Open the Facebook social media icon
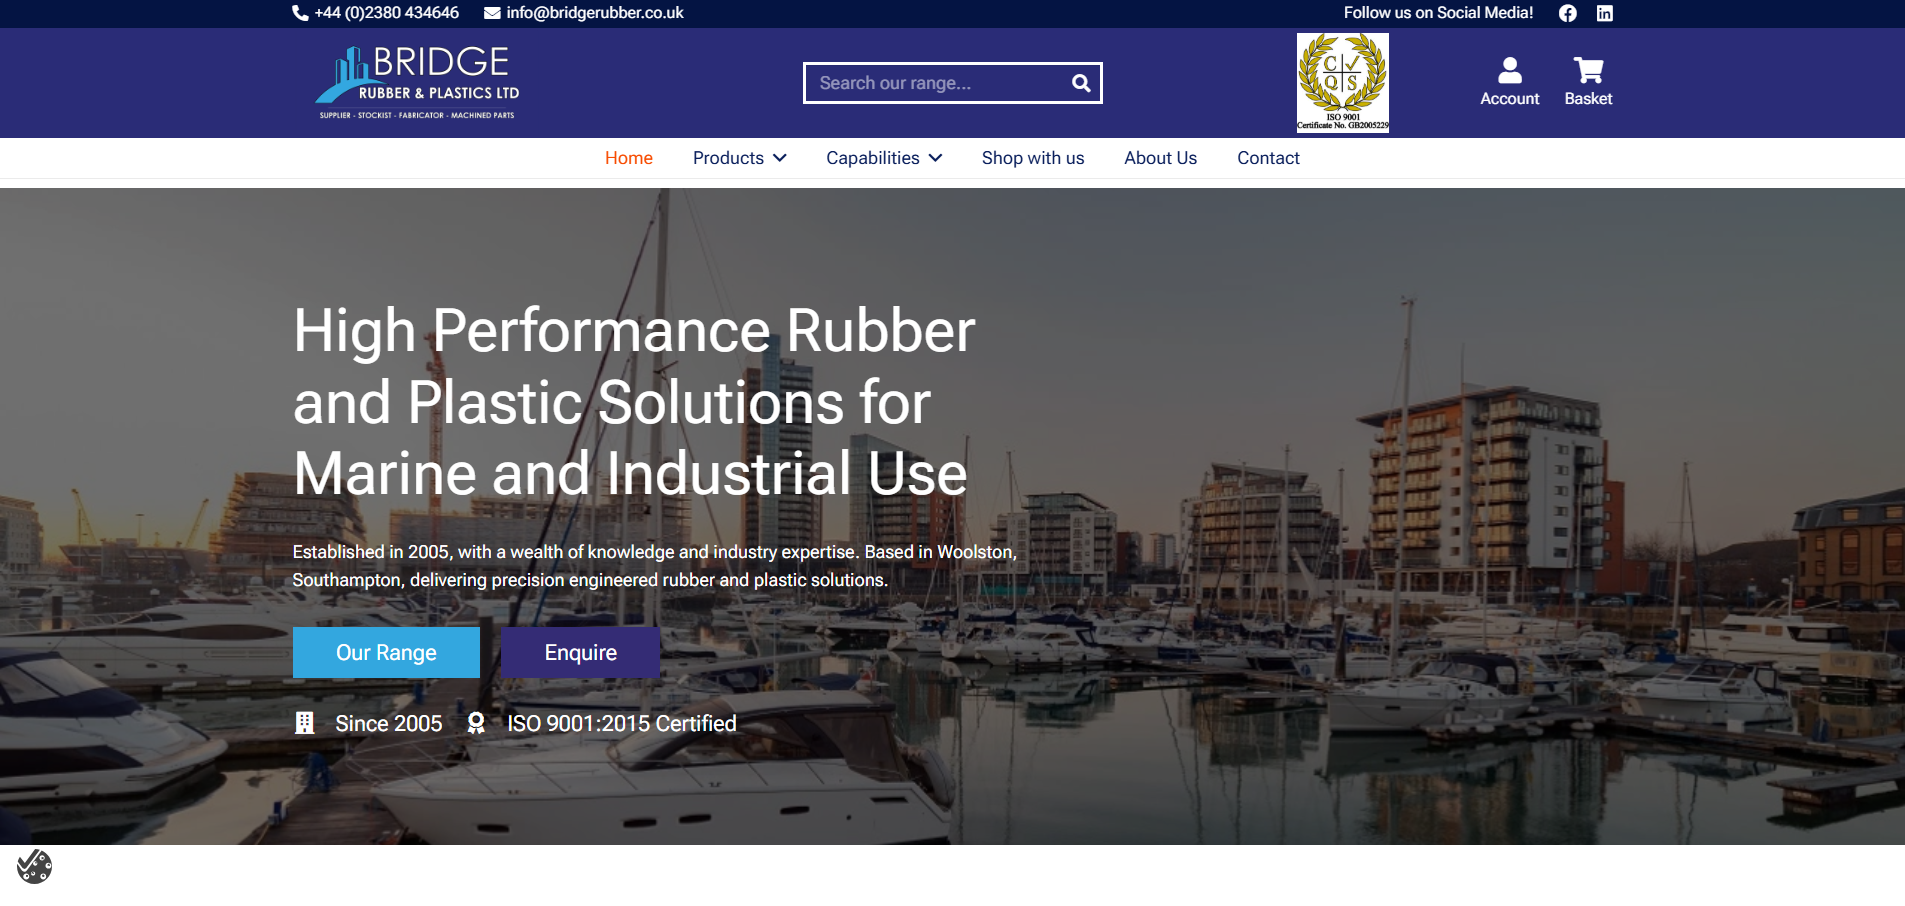This screenshot has height=906, width=1905. [x=1567, y=13]
